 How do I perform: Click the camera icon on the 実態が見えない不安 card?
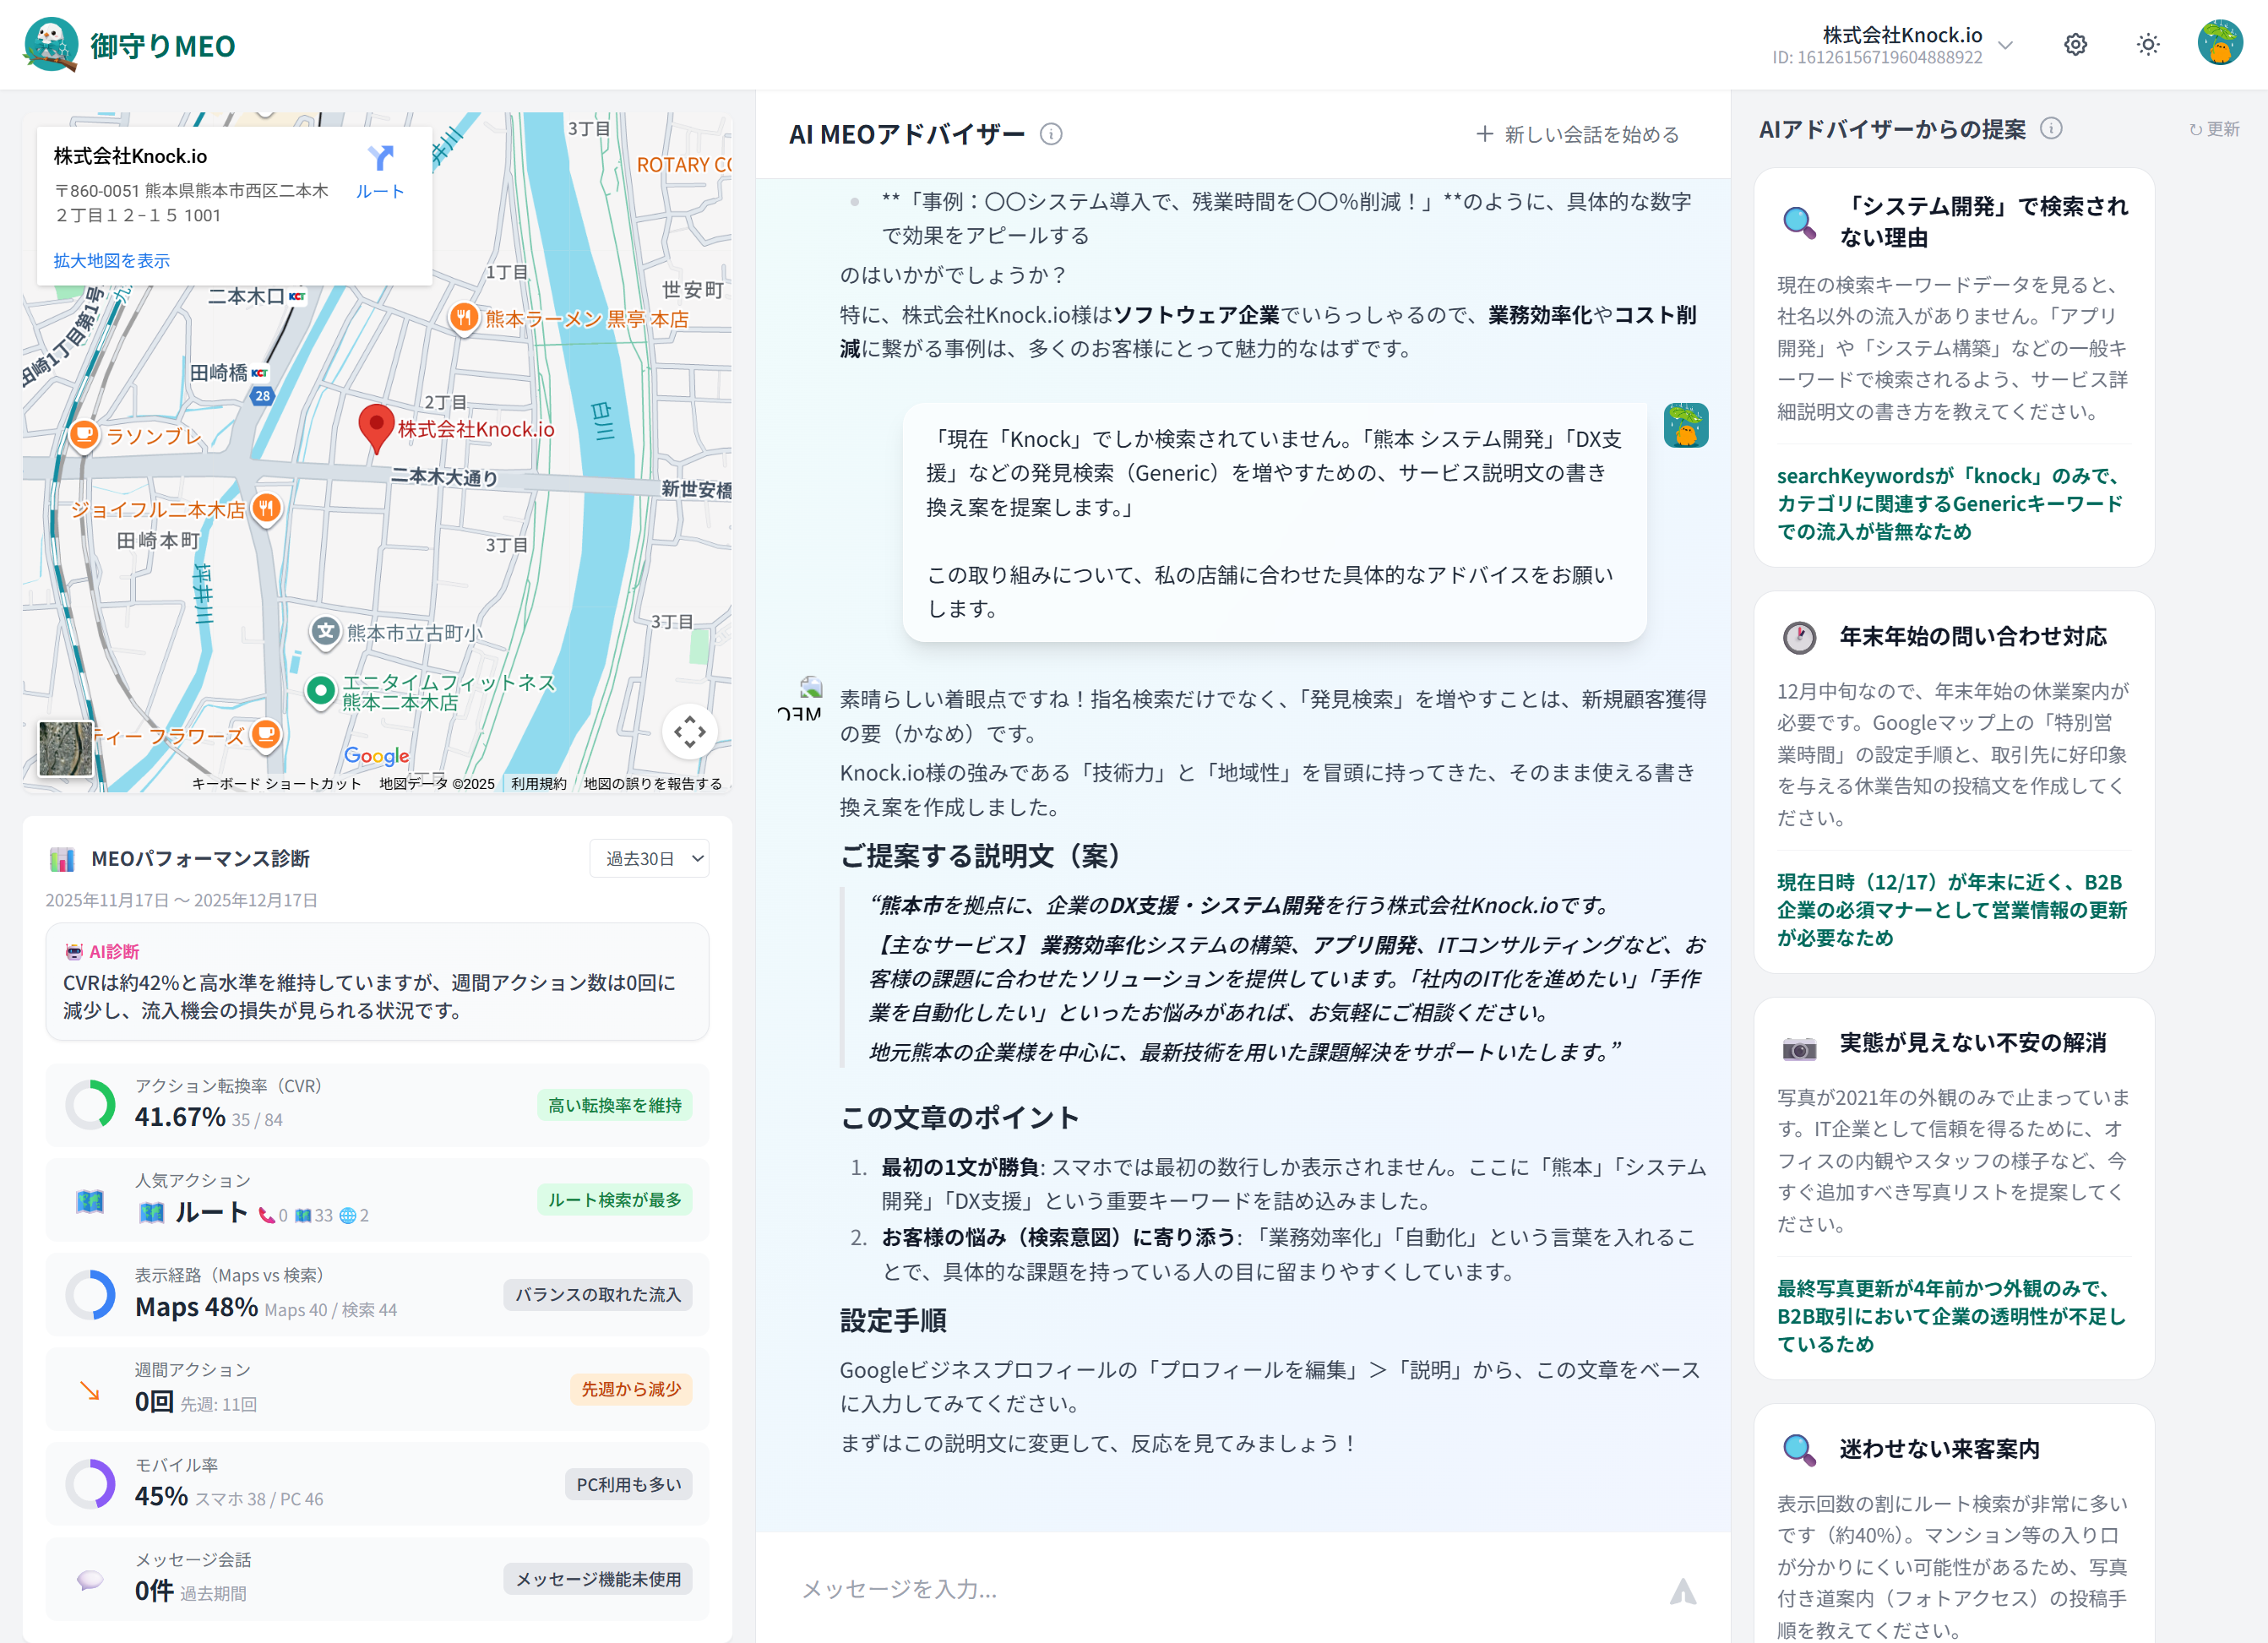(x=1800, y=1048)
